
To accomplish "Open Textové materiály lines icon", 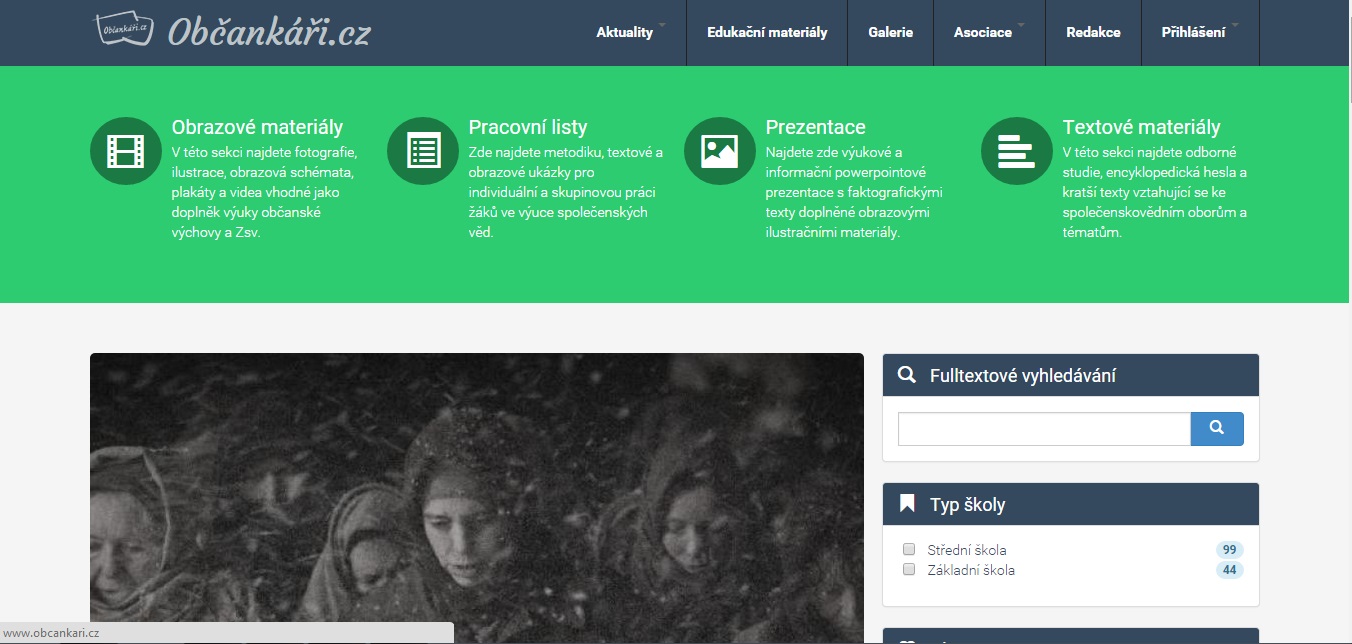I will coord(1016,151).
